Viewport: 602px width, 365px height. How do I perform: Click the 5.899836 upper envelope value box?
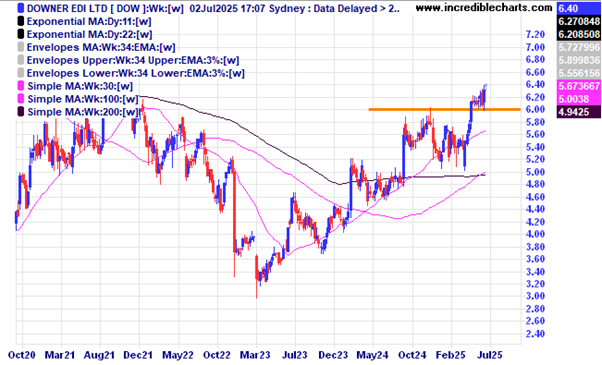579,60
